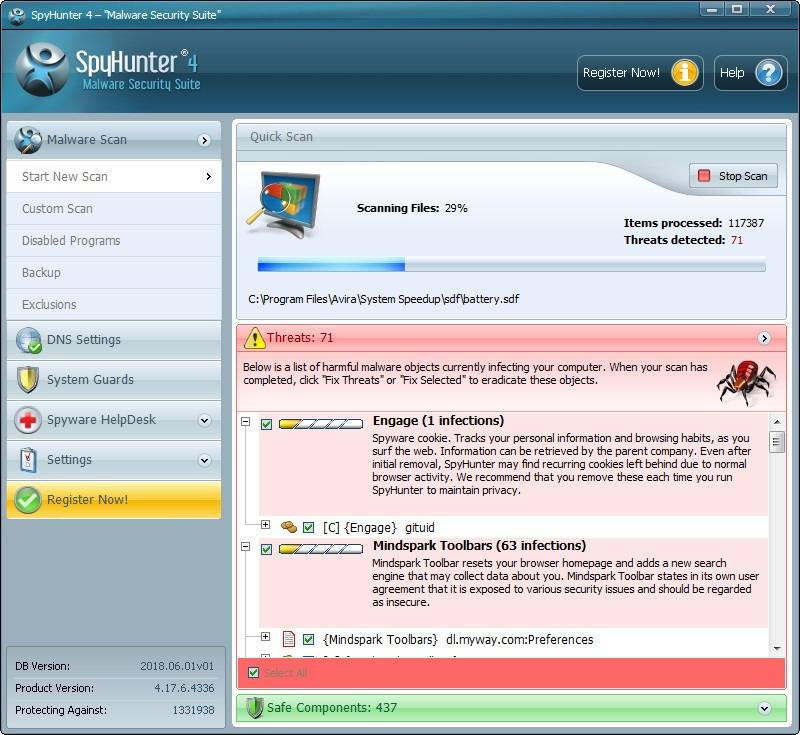Open the Exclusions sidebar item

pyautogui.click(x=114, y=305)
